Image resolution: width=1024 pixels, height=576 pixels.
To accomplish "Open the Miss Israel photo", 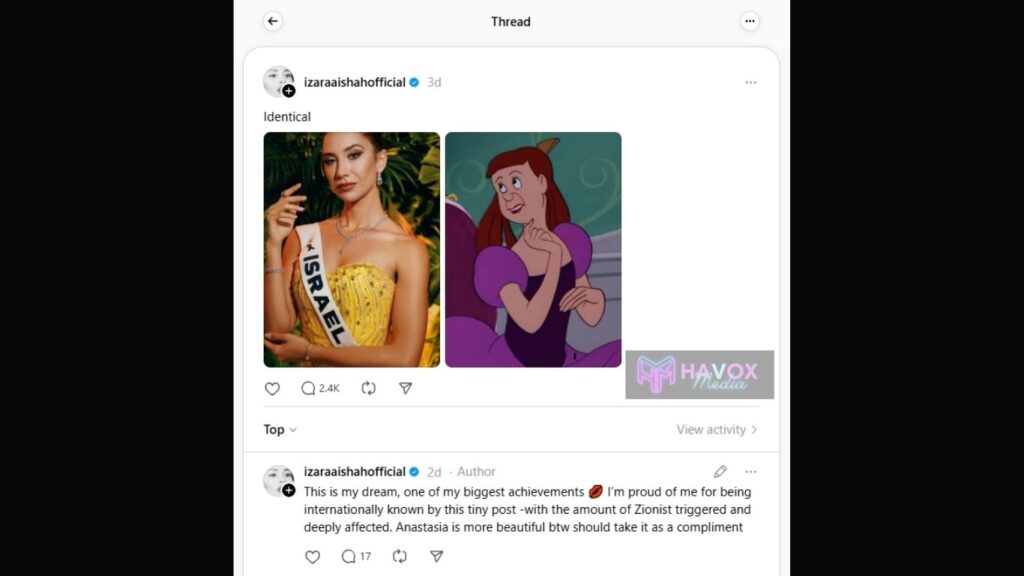I will 351,249.
